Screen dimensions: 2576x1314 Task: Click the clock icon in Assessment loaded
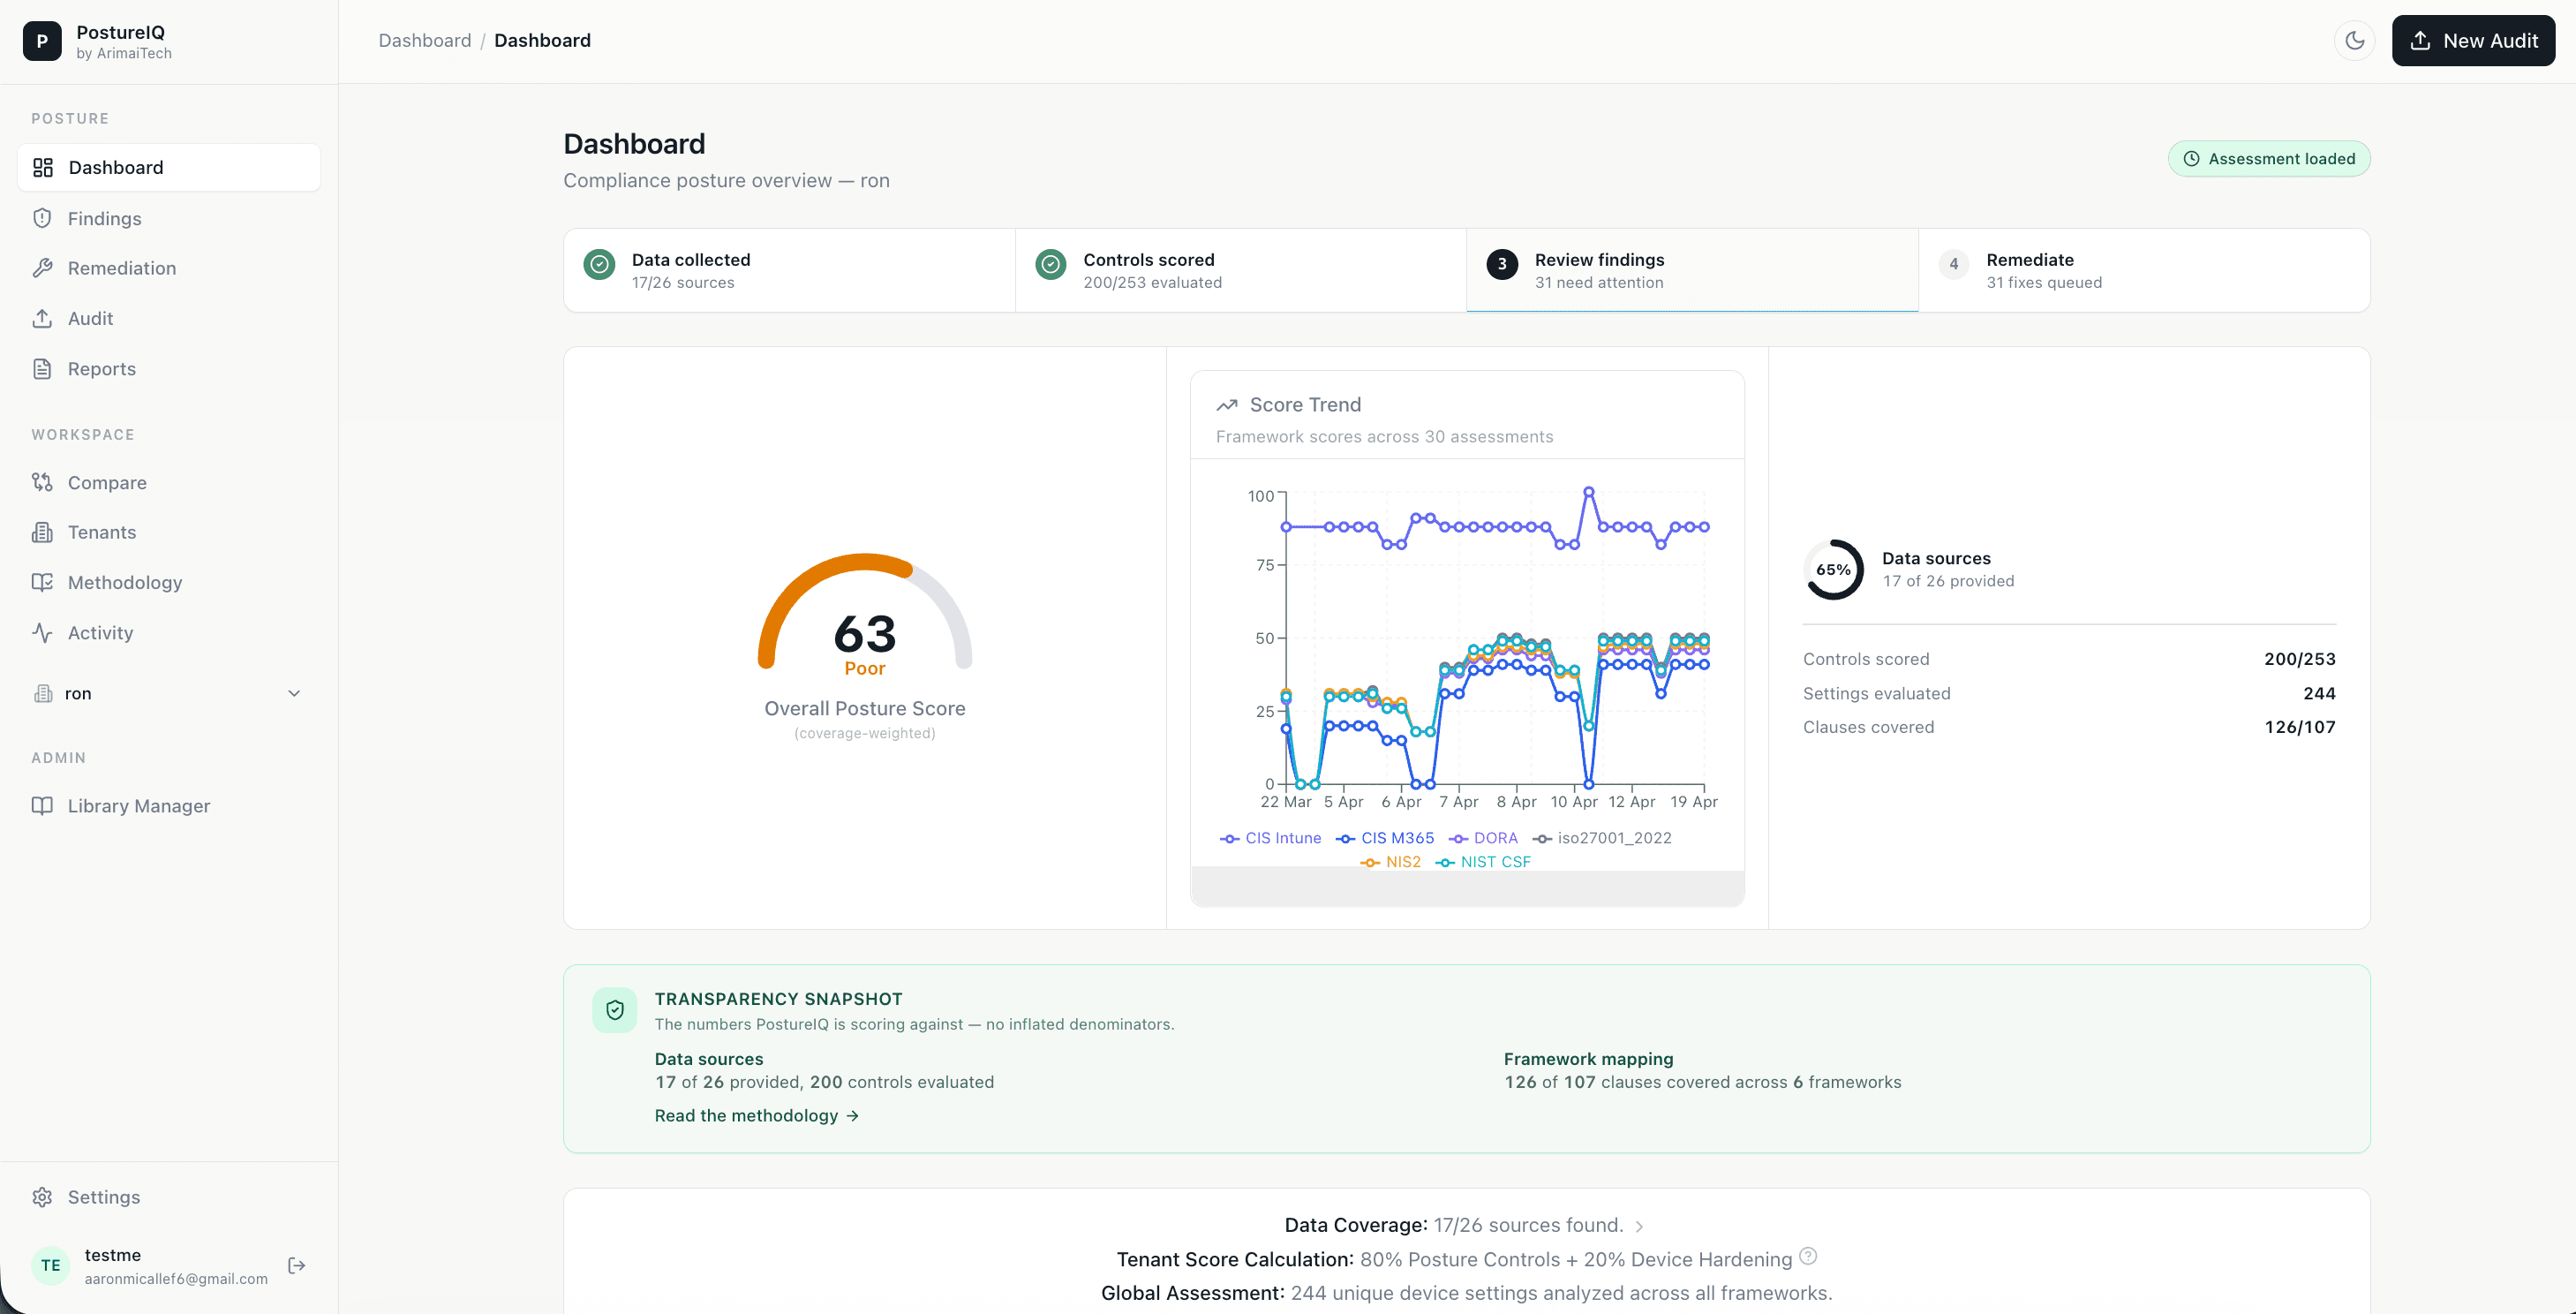(x=2191, y=159)
